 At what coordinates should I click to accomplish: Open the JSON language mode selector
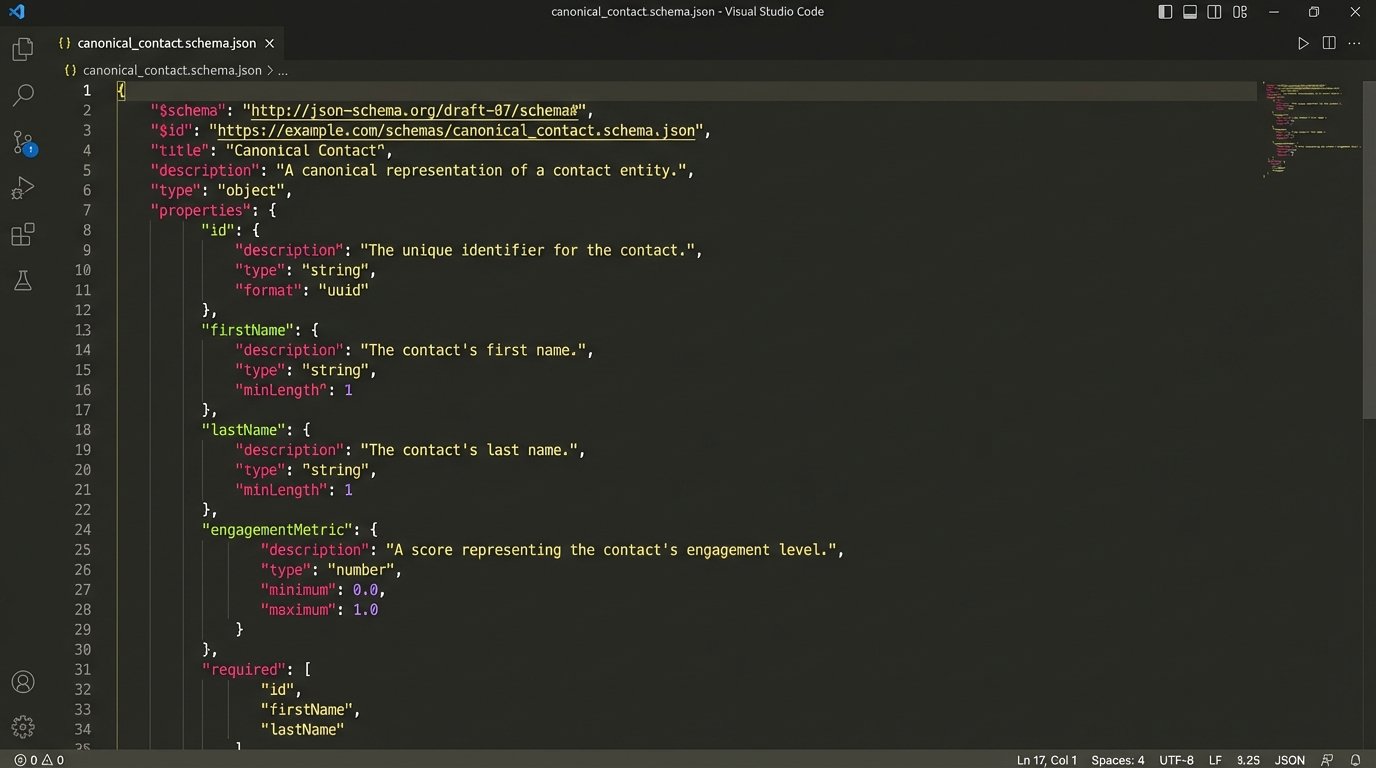1289,760
